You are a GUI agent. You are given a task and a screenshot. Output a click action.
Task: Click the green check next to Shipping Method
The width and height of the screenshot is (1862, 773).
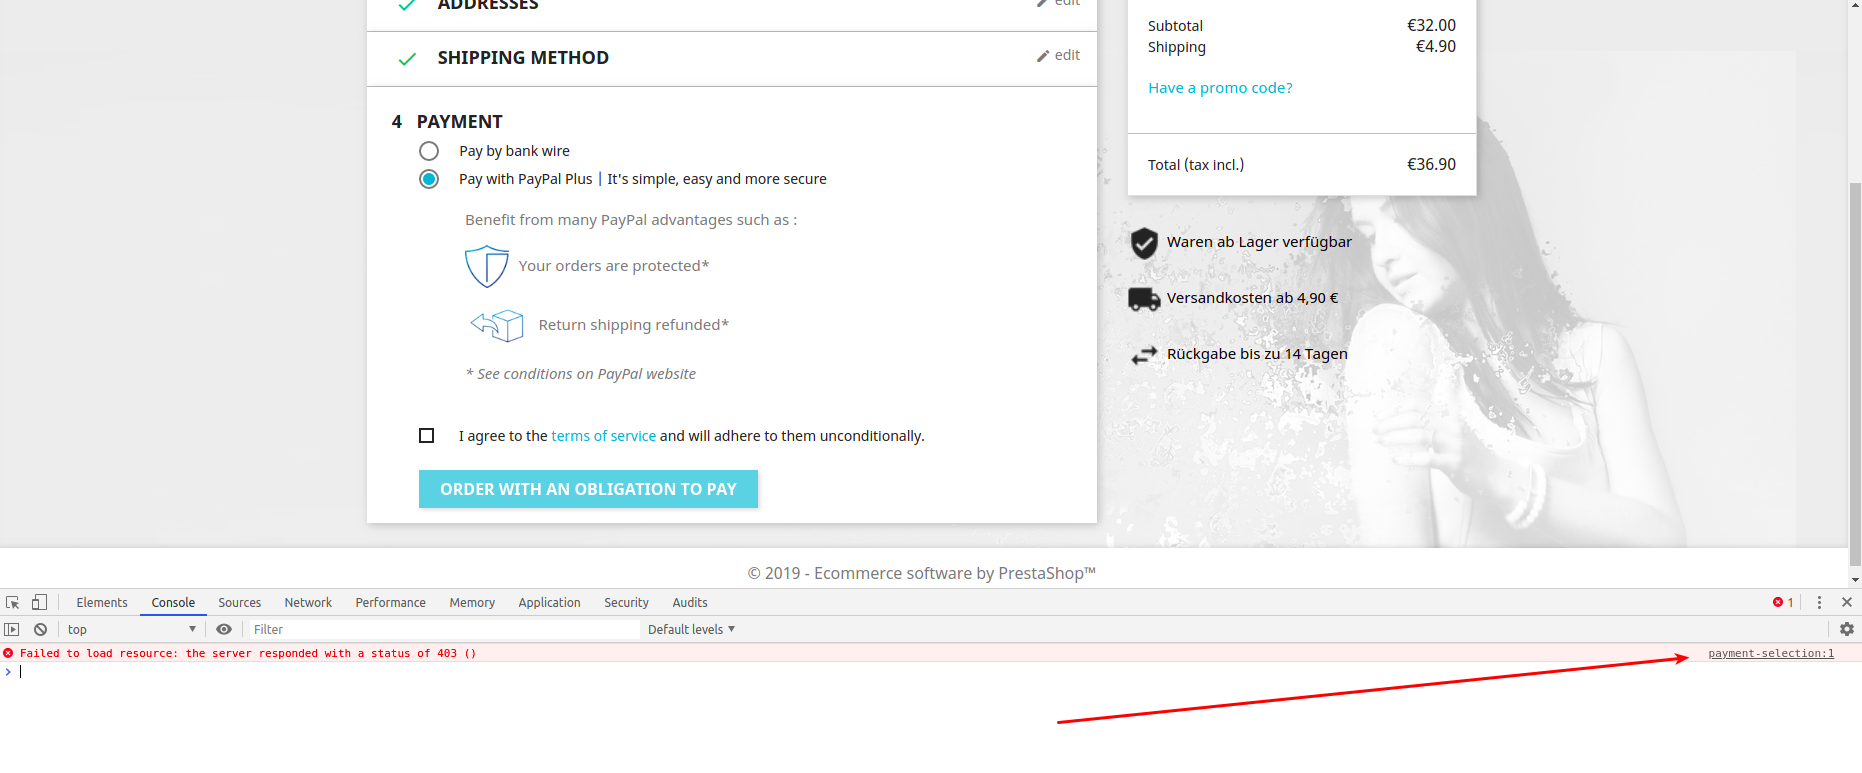[407, 59]
